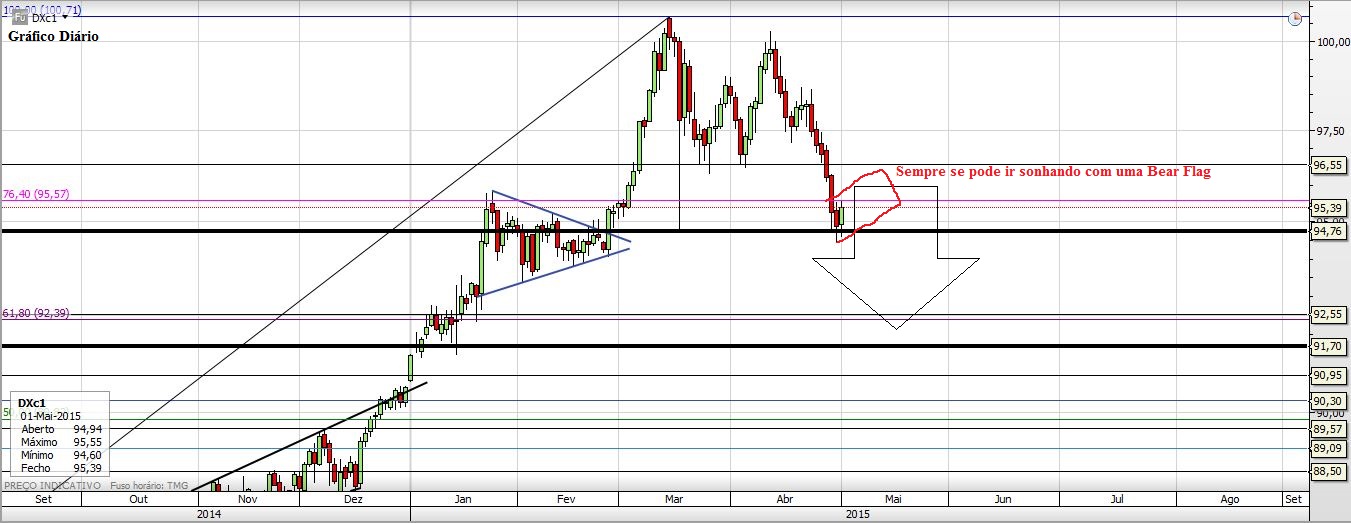Click the Máximo value 95,55

[88, 441]
